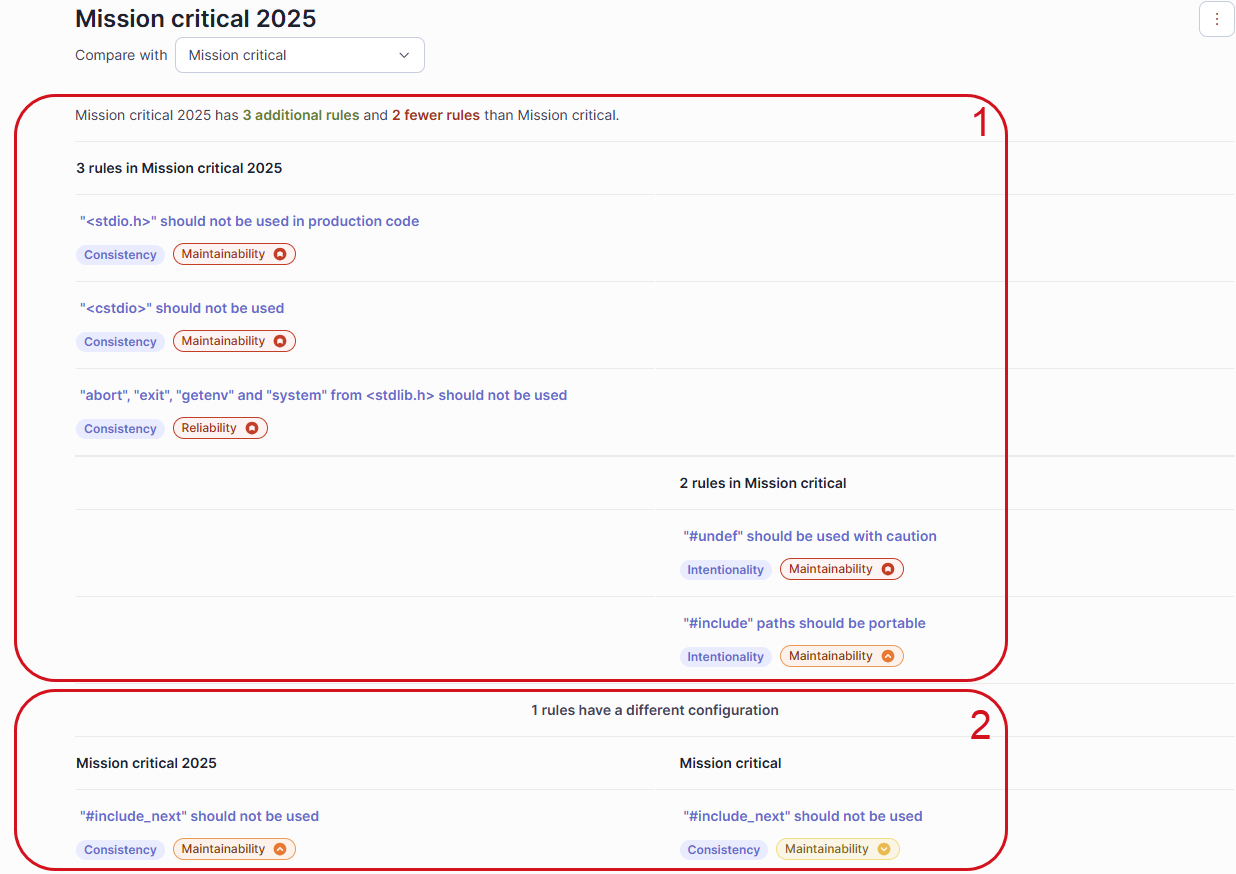Viewport: 1236px width, 874px height.
Task: Click right #include_next yellow Maintainability severity icon
Action: click(x=883, y=849)
